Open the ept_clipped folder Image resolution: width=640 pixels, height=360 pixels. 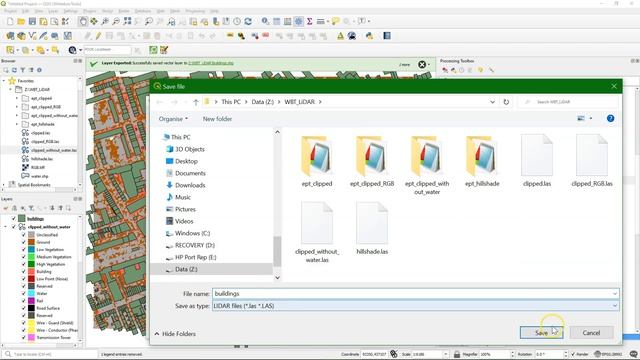pyautogui.click(x=317, y=162)
